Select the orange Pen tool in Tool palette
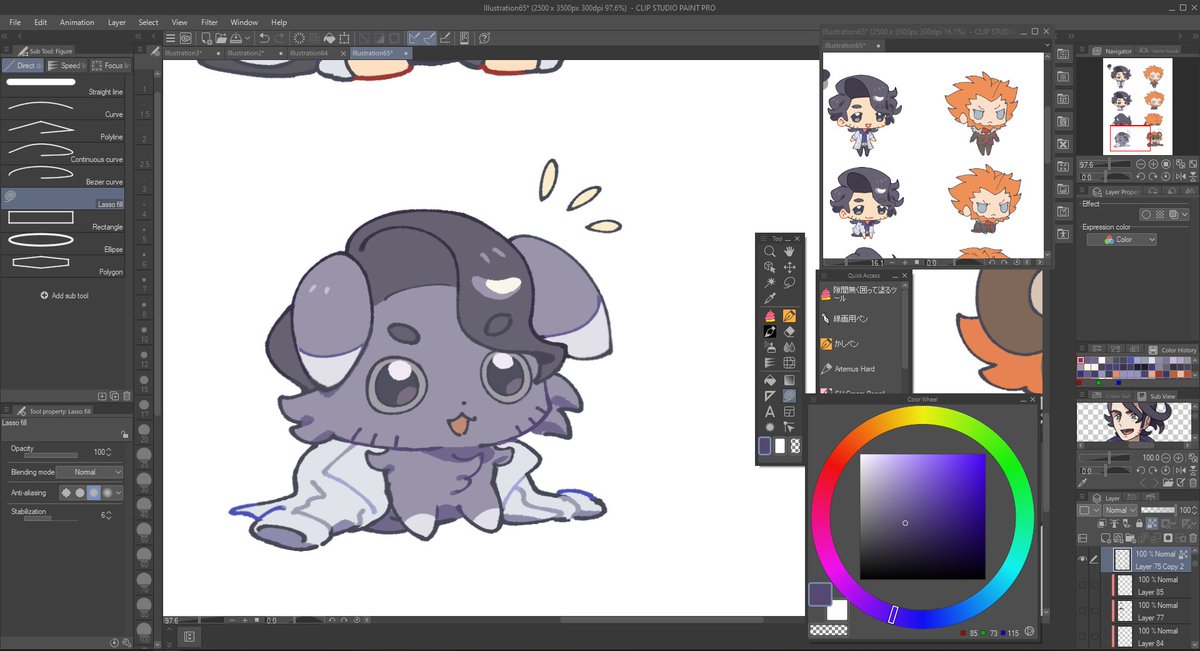 pyautogui.click(x=789, y=316)
